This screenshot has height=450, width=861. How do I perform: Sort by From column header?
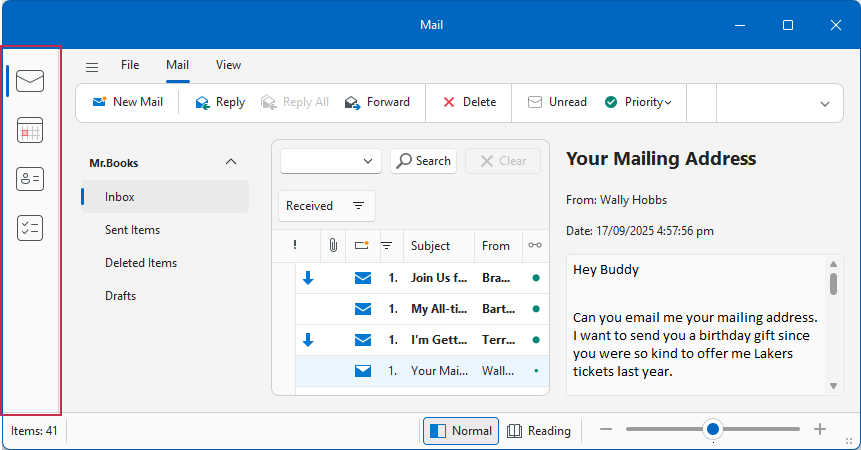point(497,245)
